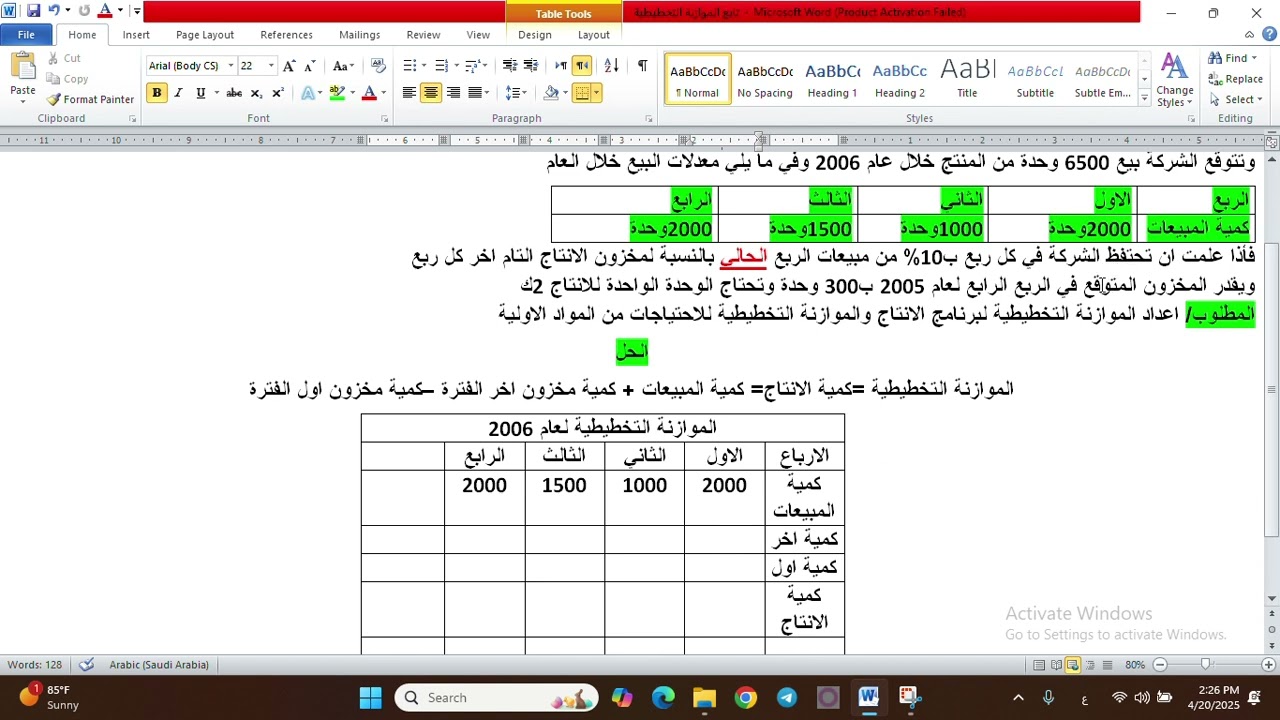Open the borders dropdown arrow
This screenshot has width=1280, height=720.
point(596,93)
